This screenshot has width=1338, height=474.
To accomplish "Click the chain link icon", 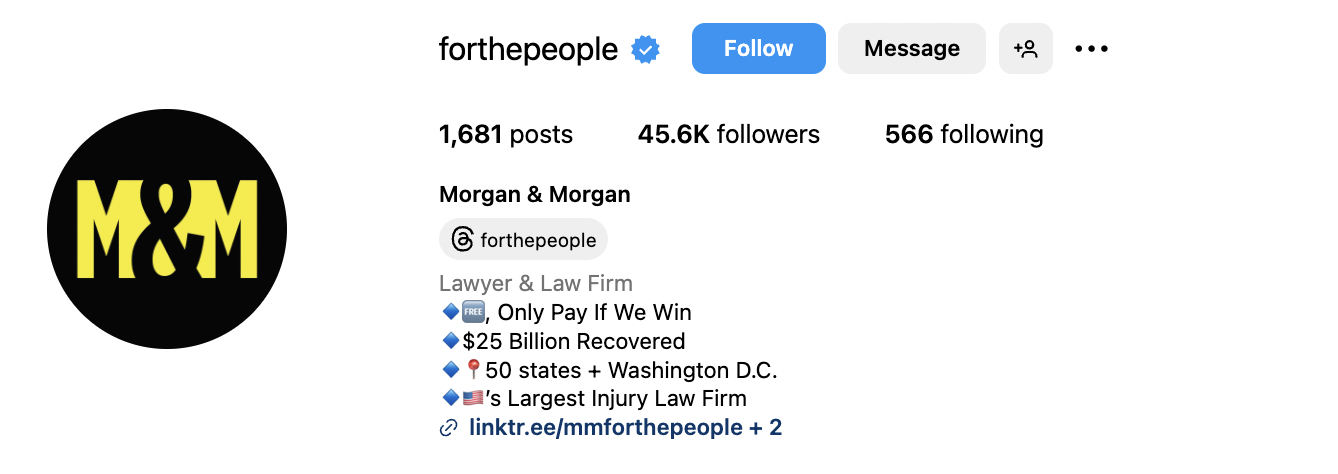I will [x=449, y=428].
